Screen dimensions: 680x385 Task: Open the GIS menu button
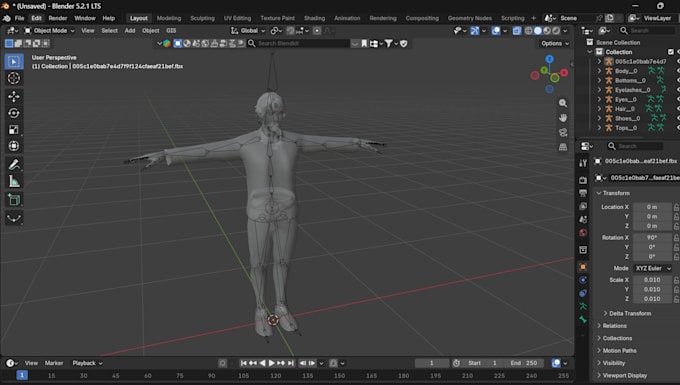pos(171,31)
